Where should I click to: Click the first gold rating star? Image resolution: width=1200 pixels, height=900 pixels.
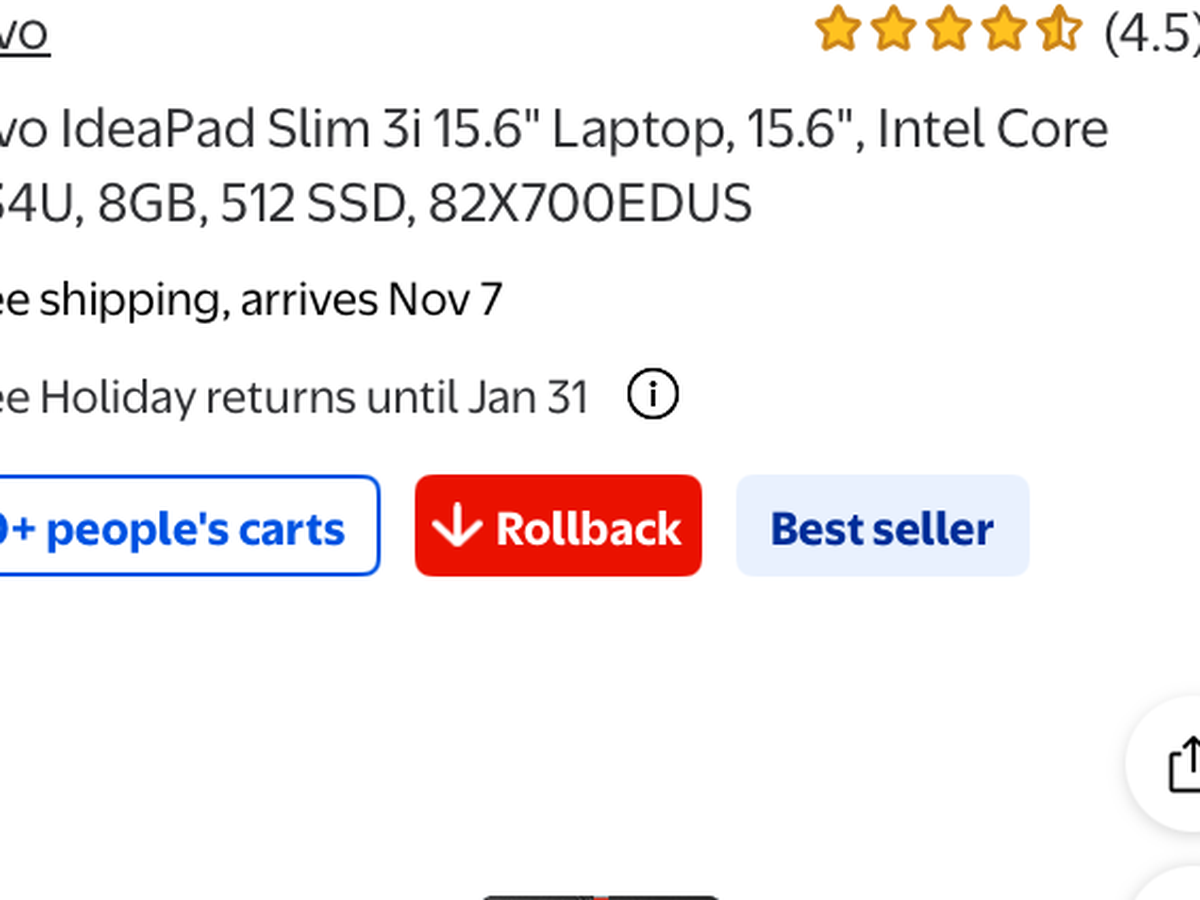click(x=838, y=30)
